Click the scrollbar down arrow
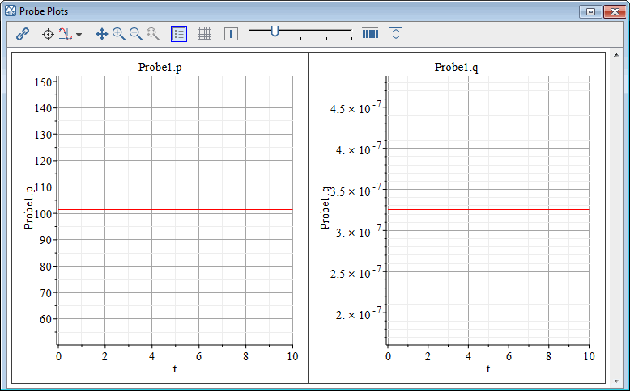The height and width of the screenshot is (391, 630). (616, 381)
